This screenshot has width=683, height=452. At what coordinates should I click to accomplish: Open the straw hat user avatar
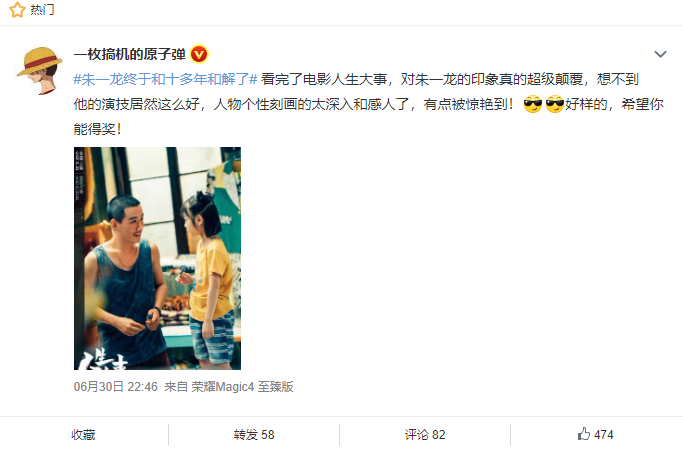pyautogui.click(x=40, y=71)
